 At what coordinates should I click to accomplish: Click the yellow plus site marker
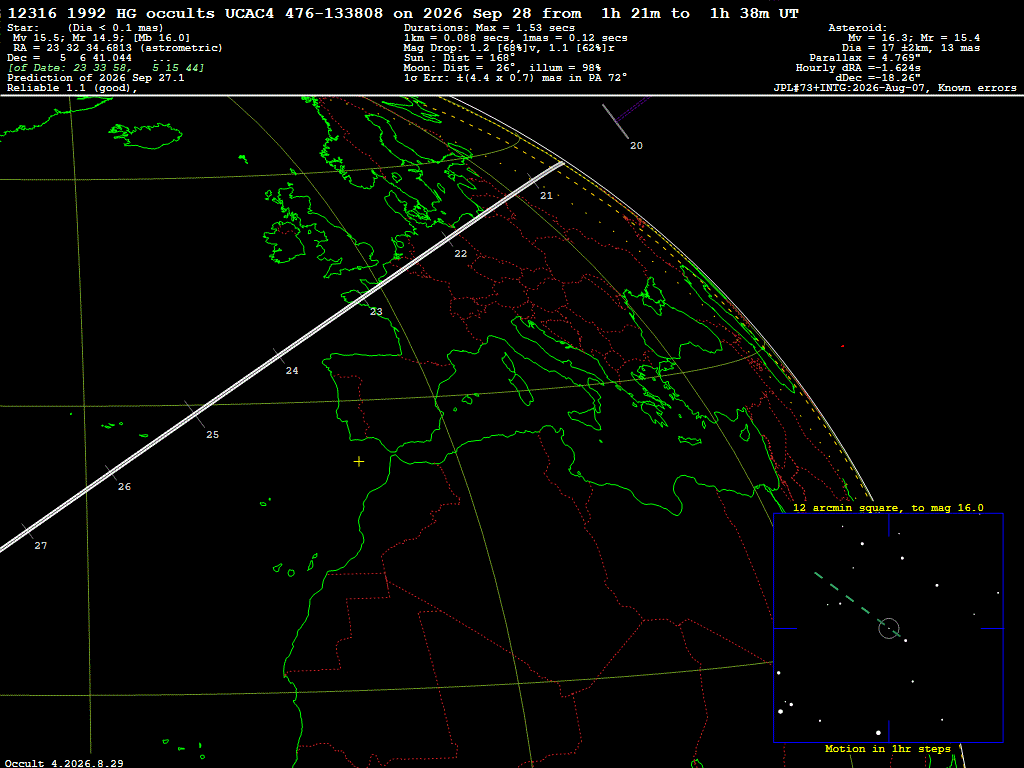point(359,462)
